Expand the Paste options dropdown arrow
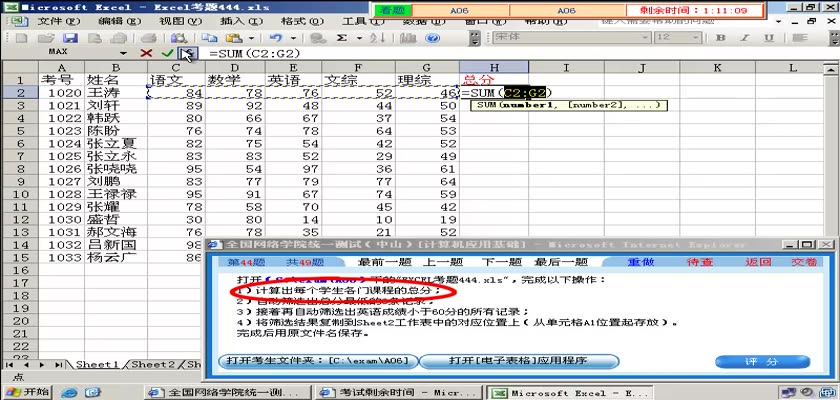The image size is (840, 400). 251,38
